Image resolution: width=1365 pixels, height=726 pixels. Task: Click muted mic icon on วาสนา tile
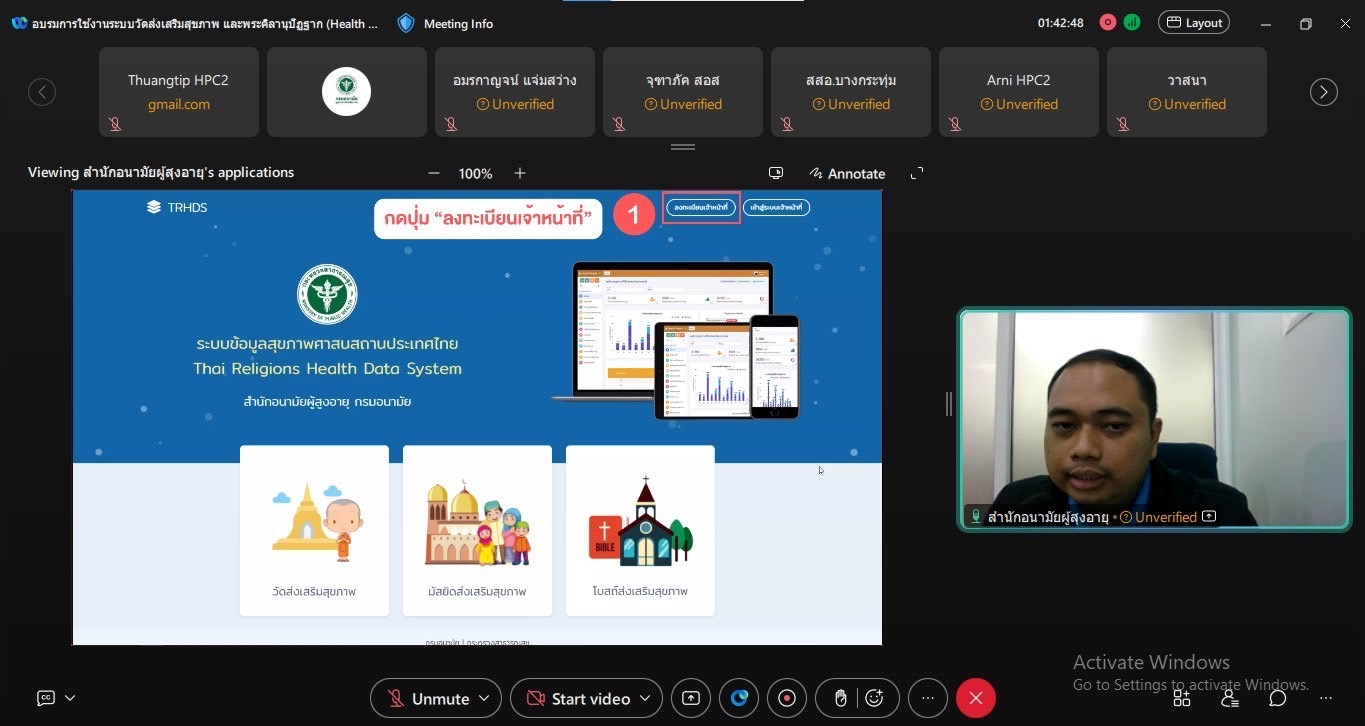[1123, 124]
